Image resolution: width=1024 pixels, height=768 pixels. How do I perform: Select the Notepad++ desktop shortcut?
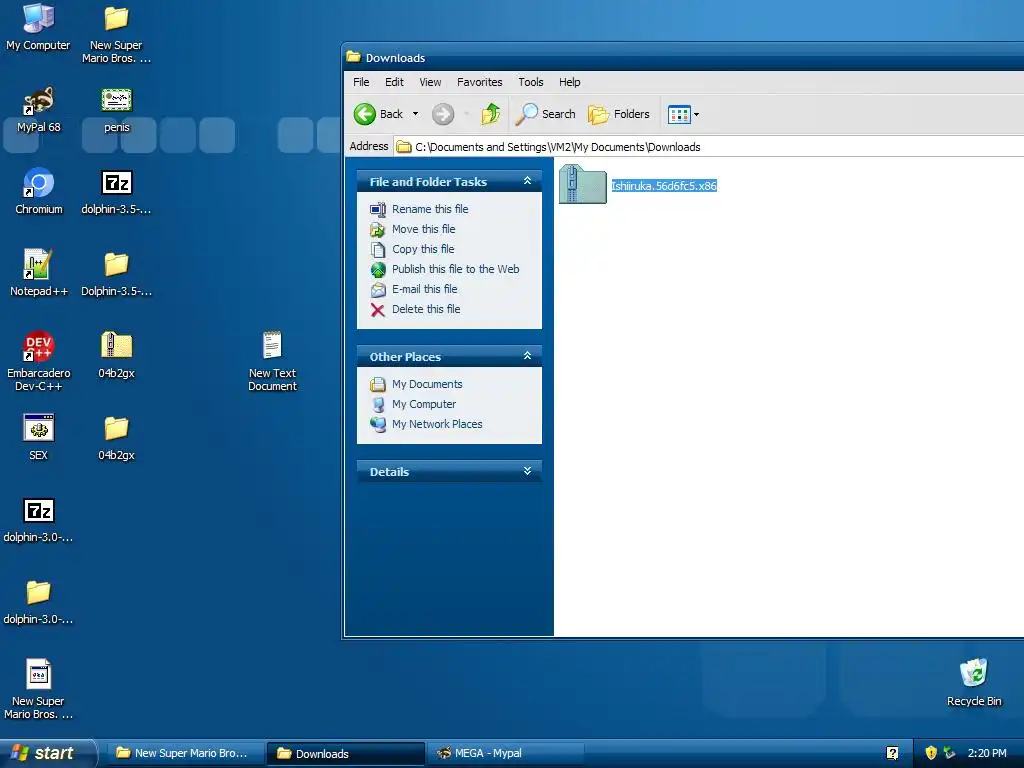coord(39,273)
